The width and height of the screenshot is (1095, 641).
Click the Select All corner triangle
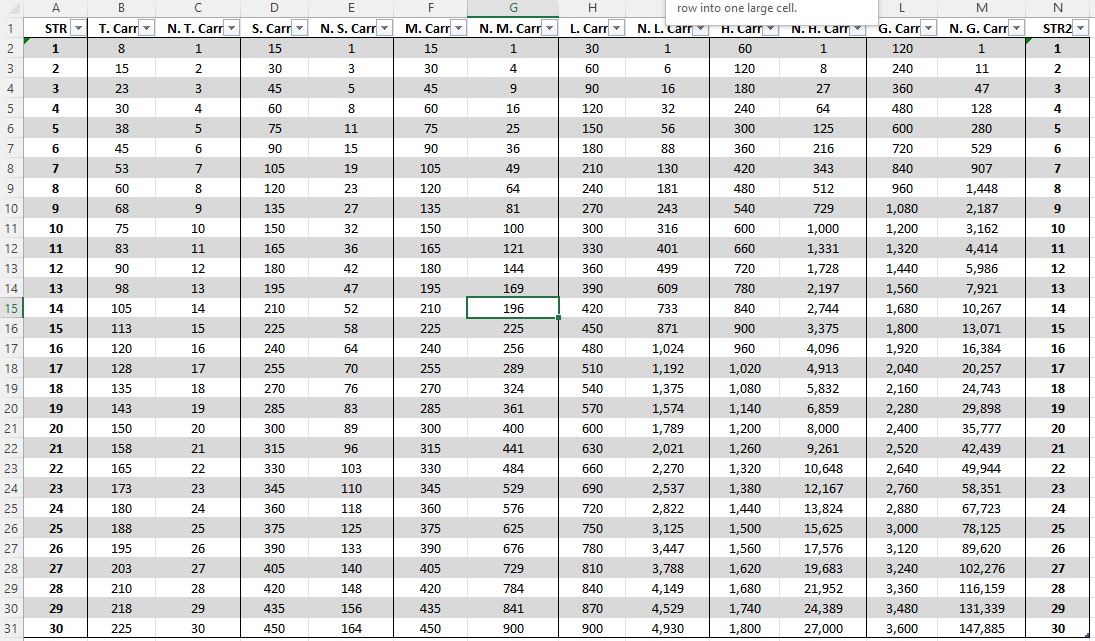click(x=11, y=8)
